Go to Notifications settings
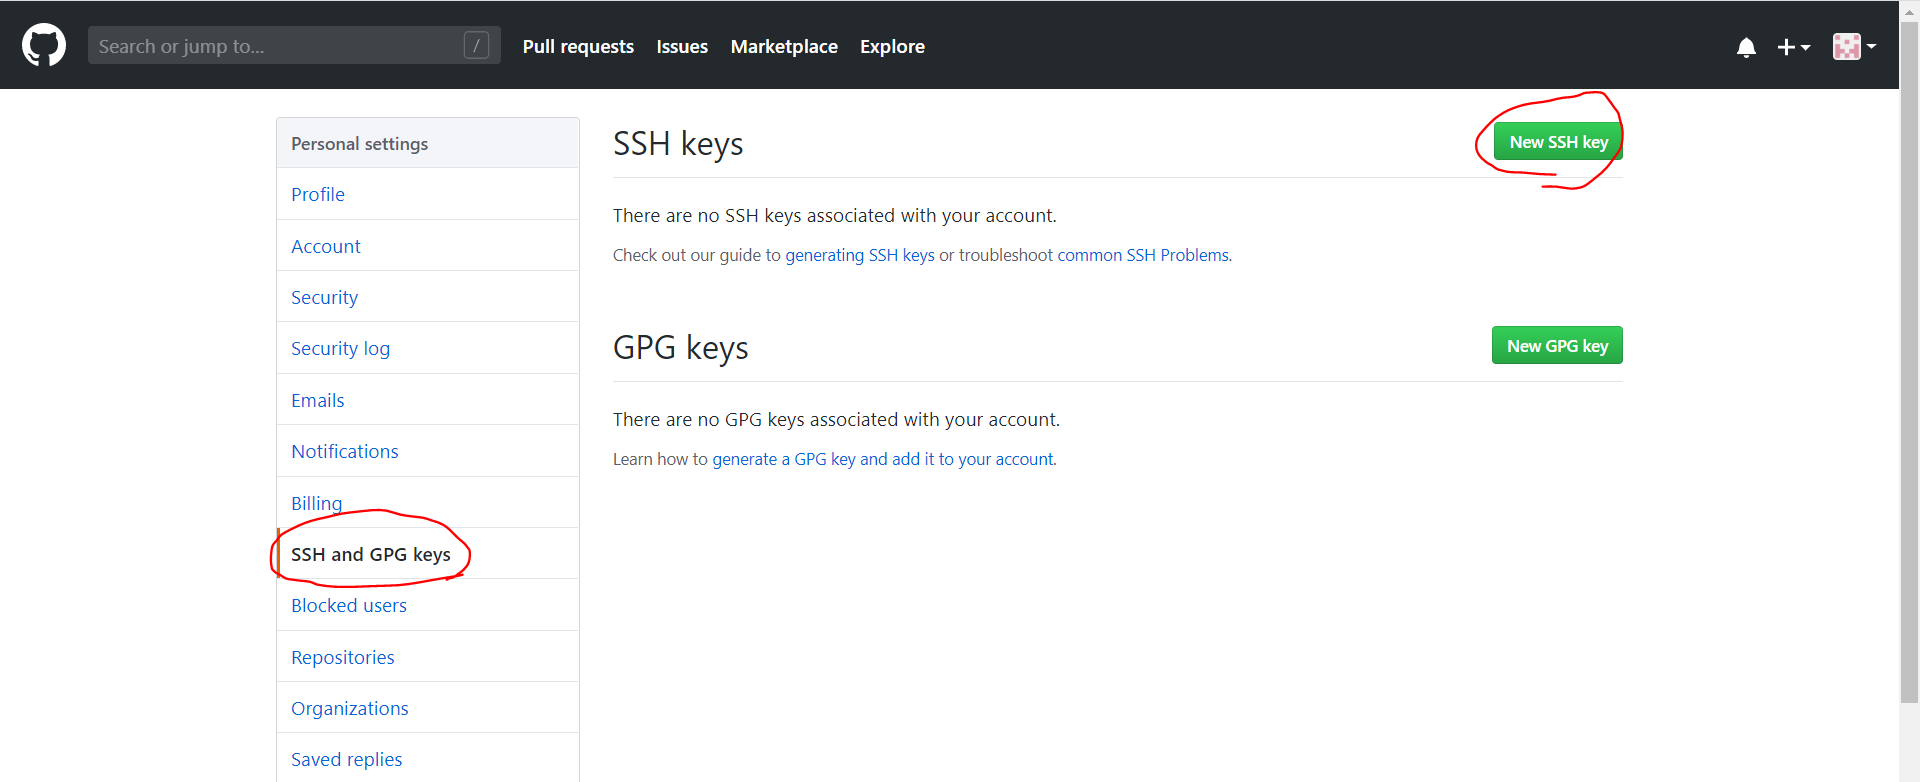The width and height of the screenshot is (1920, 782). point(428,451)
